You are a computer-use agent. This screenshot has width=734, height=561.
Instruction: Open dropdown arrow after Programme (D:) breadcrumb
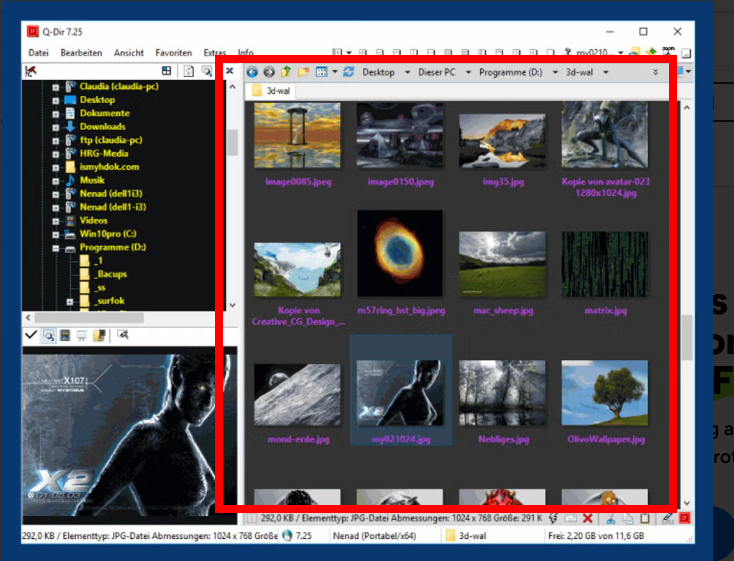coord(555,72)
